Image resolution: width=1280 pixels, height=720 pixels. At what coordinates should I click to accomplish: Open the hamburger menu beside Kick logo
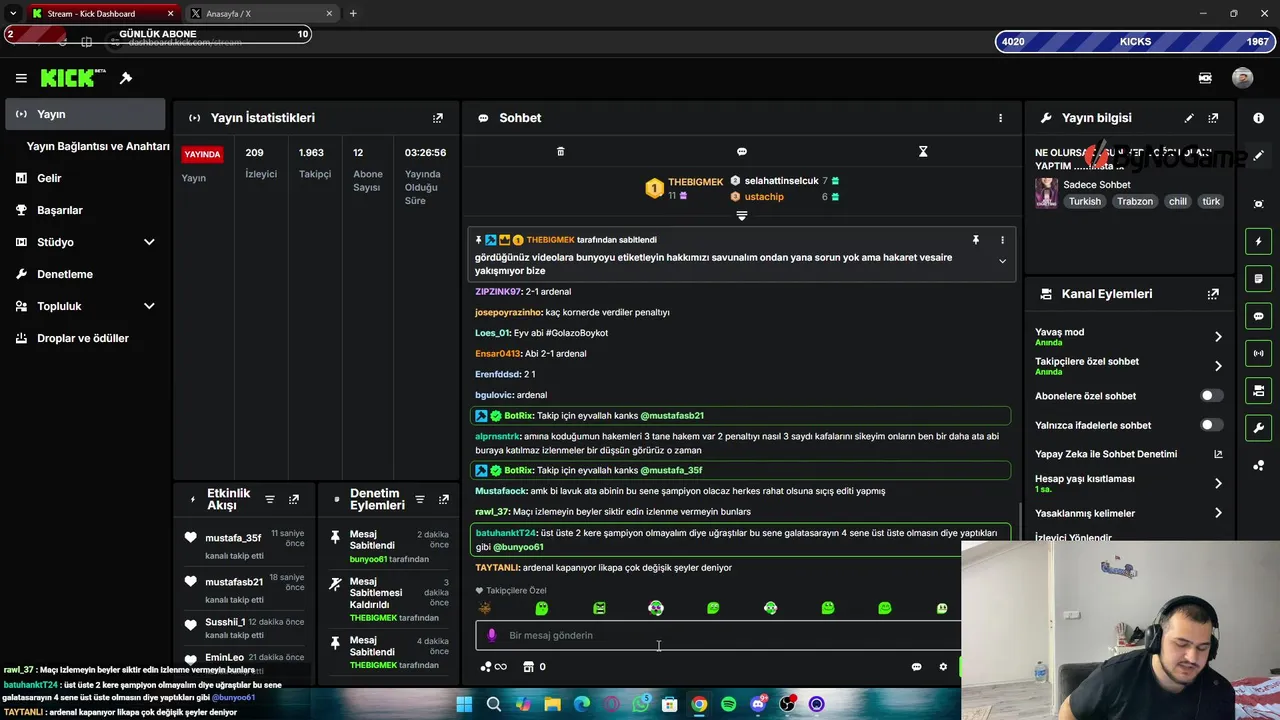click(21, 78)
